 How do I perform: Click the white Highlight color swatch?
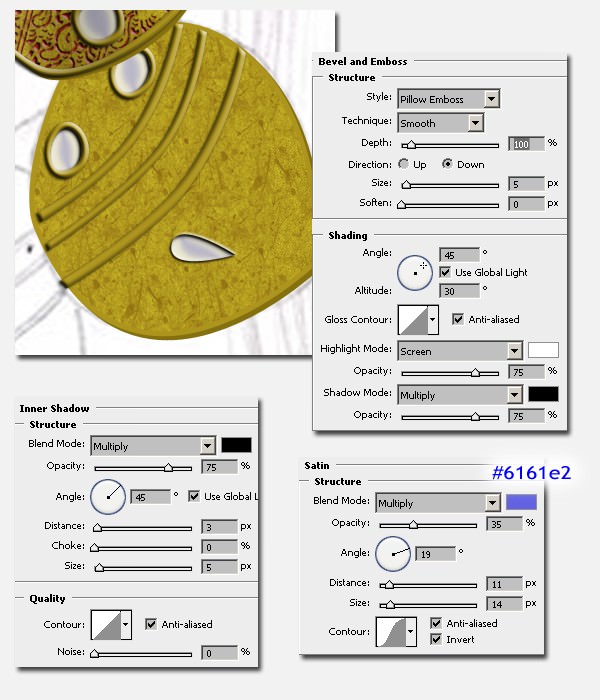543,350
